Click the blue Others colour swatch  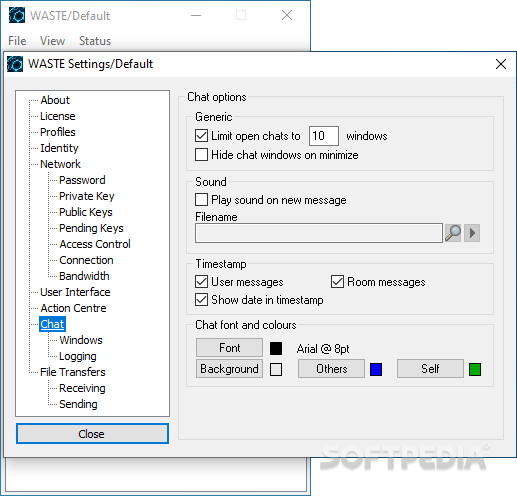coord(376,369)
